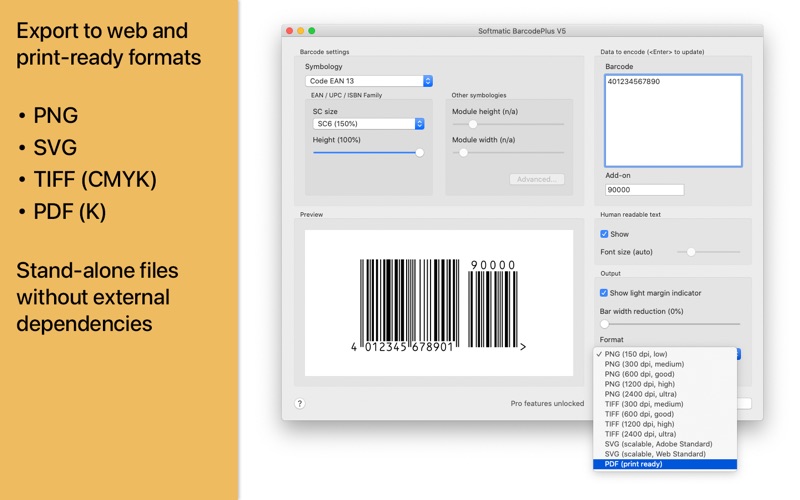This screenshot has width=800, height=500.
Task: Select TIFF (300 dpi, medium) format
Action: coord(665,404)
